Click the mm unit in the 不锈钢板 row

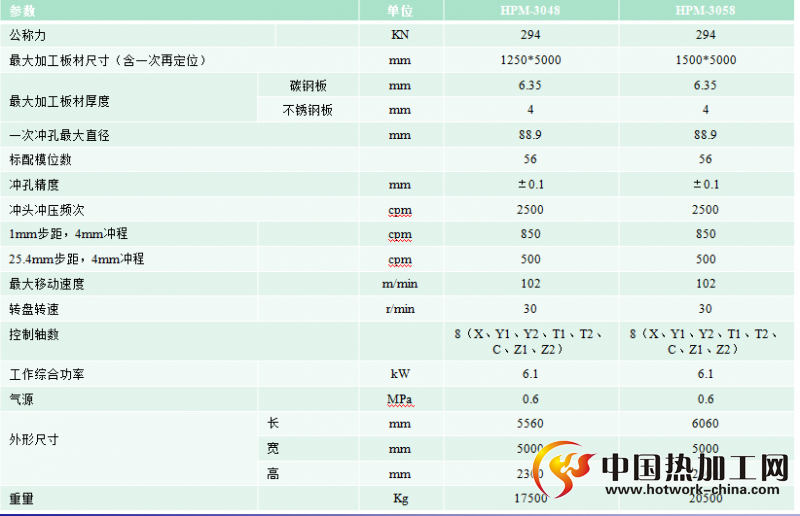coord(400,110)
